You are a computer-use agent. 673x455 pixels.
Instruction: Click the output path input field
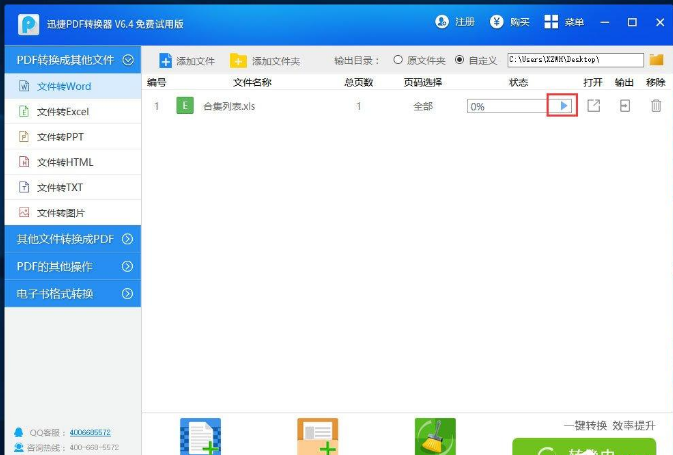point(574,60)
